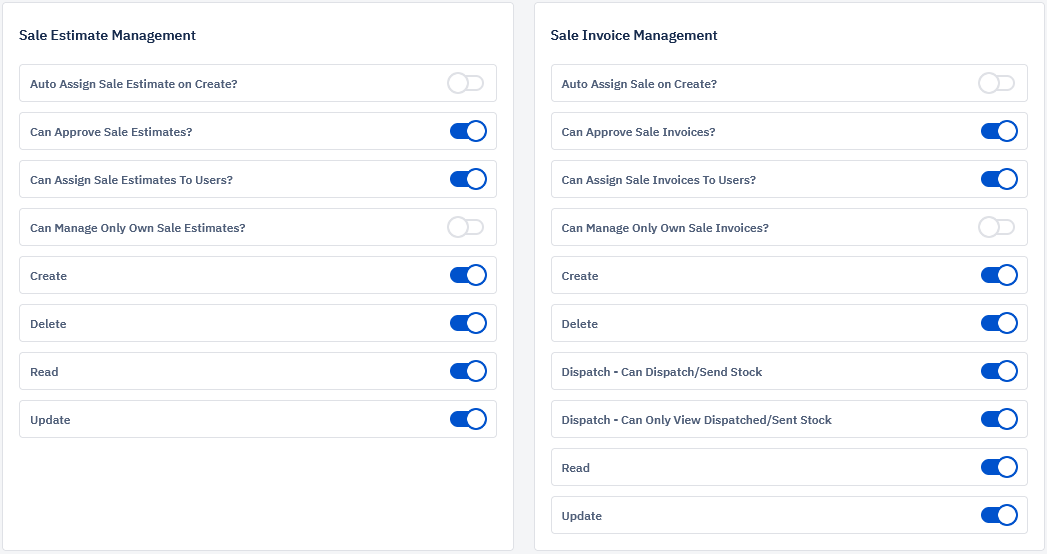Disable Can Approve Sale Estimates toggle
The image size is (1047, 554).
tap(467, 131)
